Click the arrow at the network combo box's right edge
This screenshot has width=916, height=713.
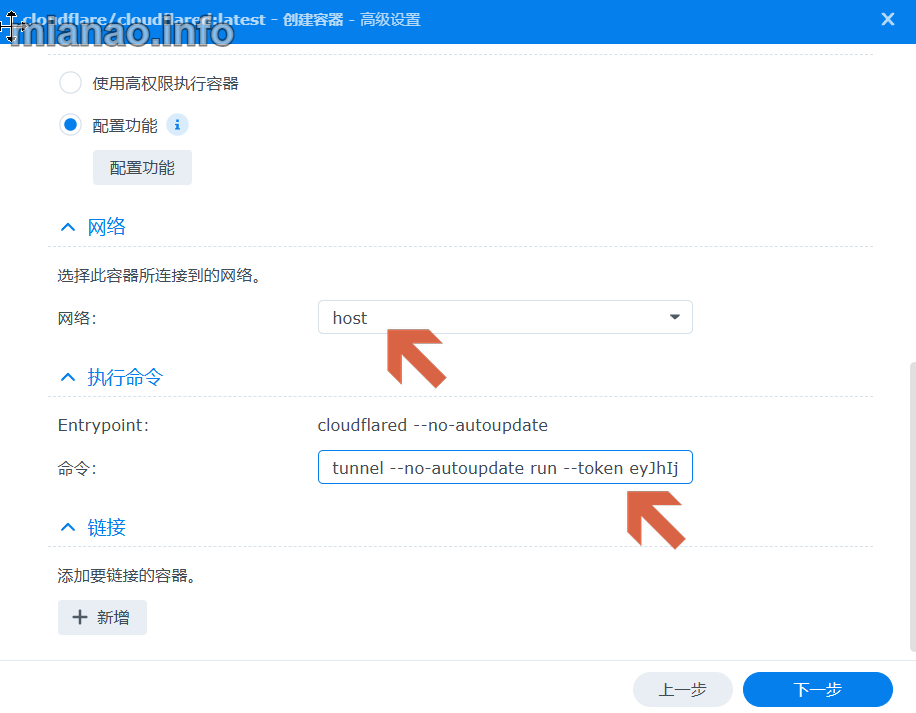(x=674, y=317)
